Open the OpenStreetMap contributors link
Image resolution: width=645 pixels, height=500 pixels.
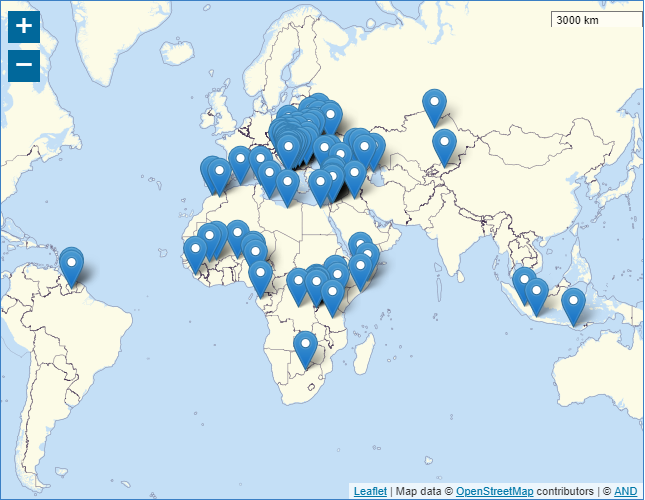click(494, 491)
